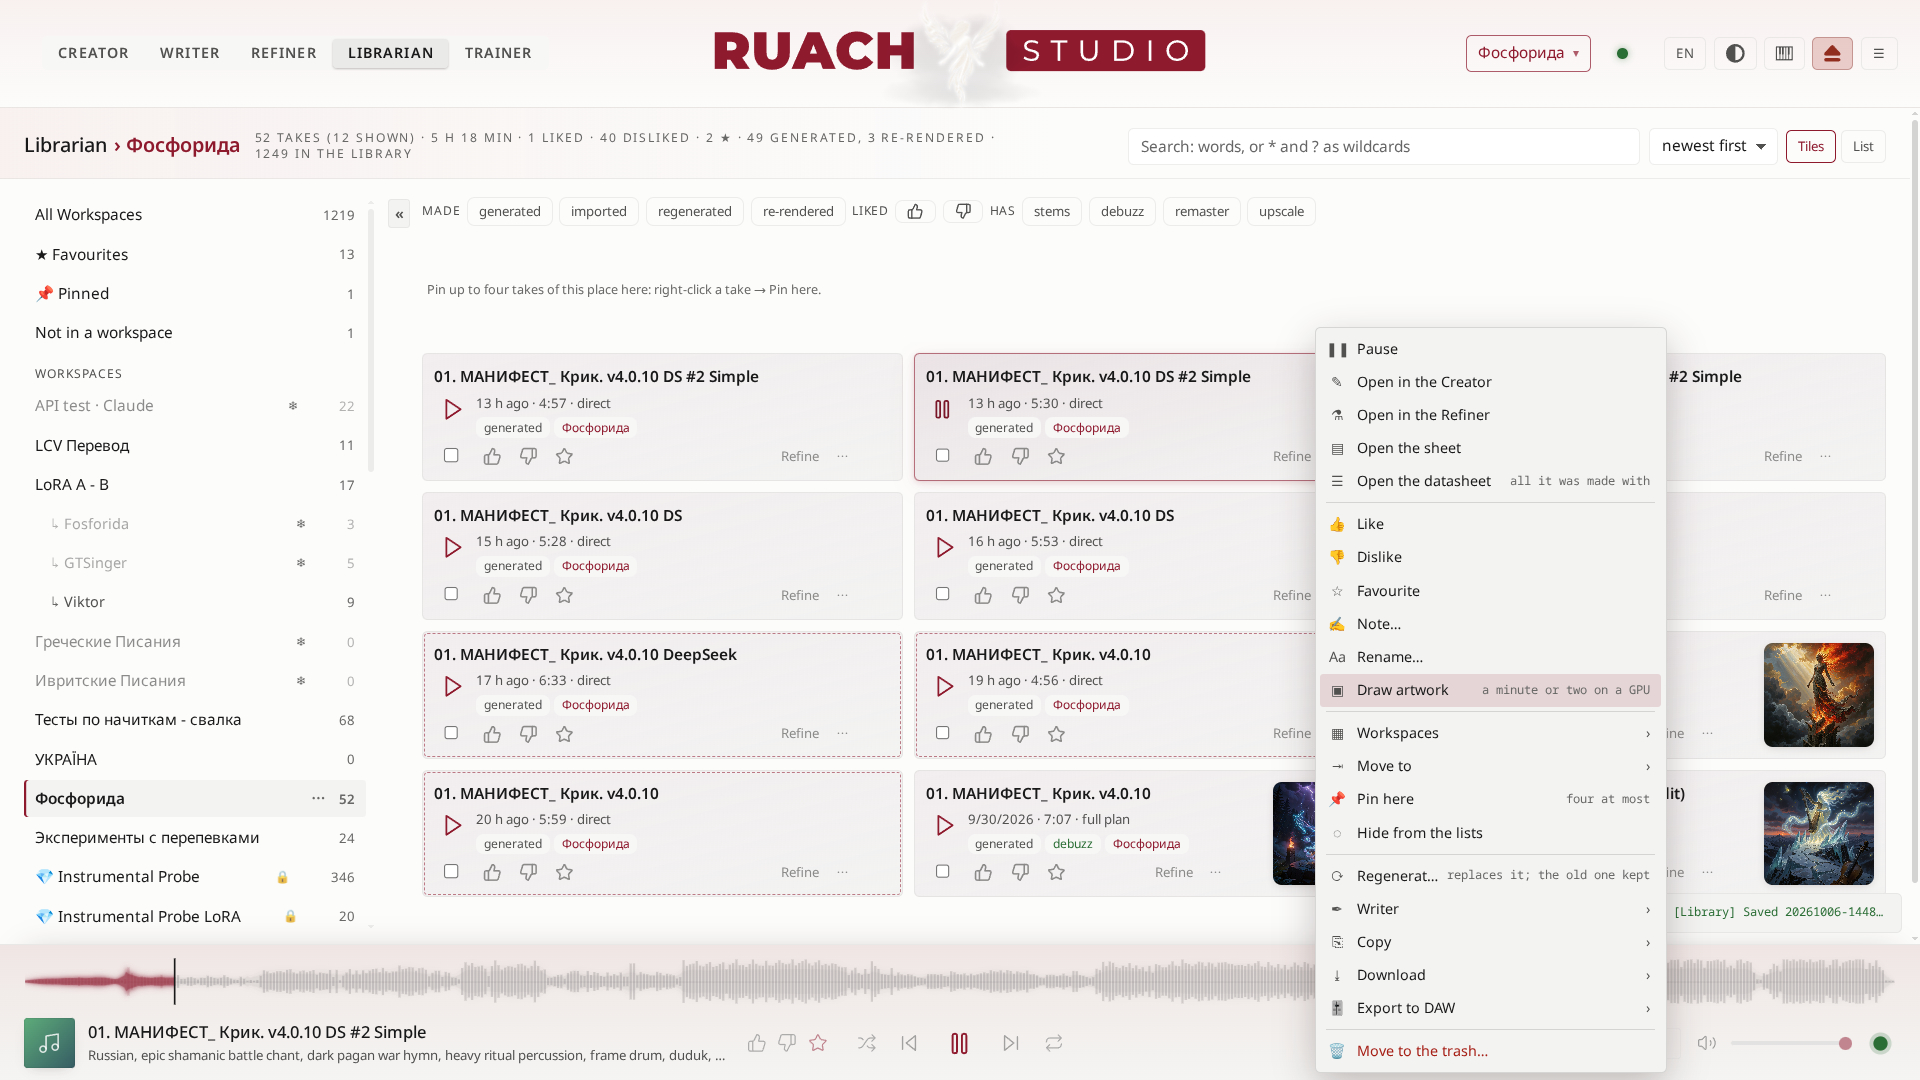Open the Фосфорида project dropdown in header
This screenshot has width=1920, height=1080.
point(1528,53)
